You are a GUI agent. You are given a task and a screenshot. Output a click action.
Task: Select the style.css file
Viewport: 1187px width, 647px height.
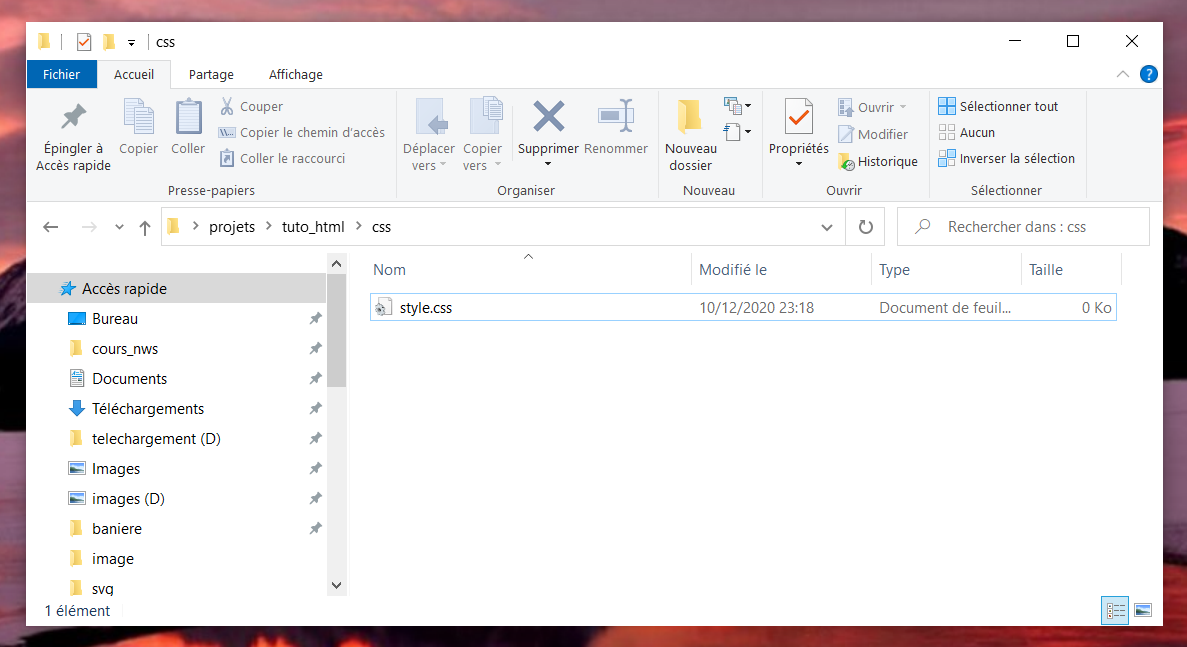point(743,307)
